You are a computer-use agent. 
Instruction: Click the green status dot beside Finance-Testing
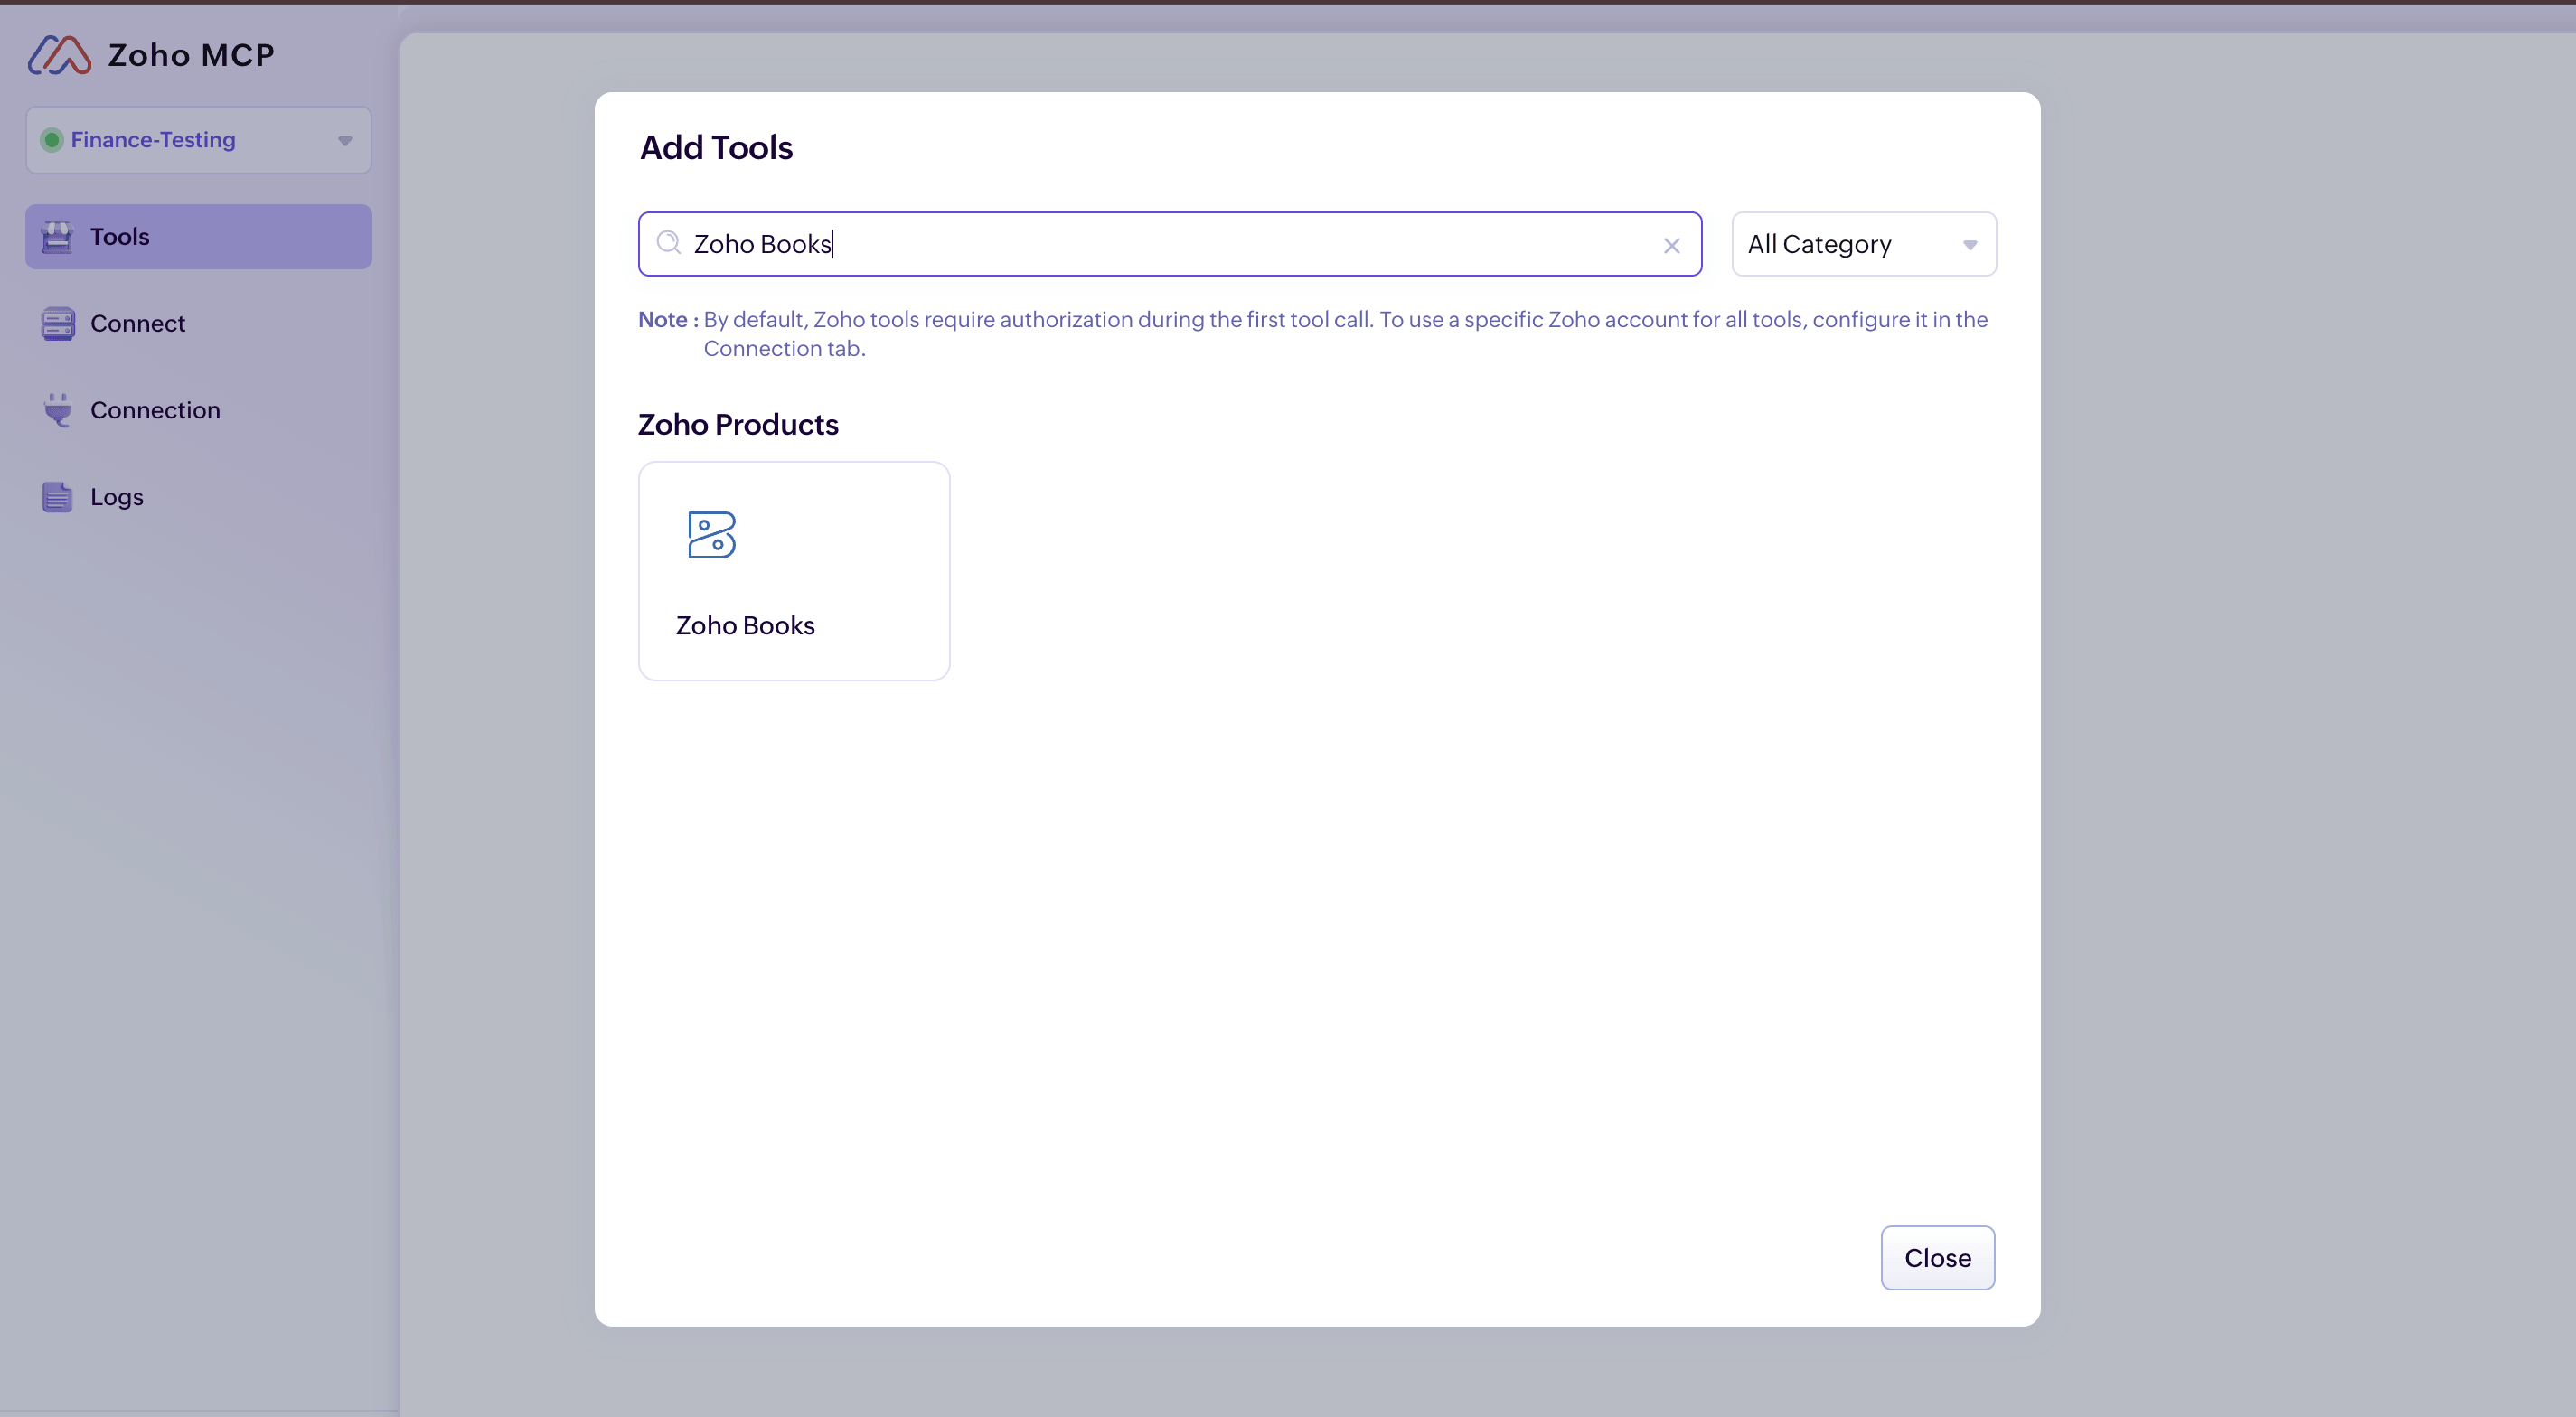pos(52,140)
